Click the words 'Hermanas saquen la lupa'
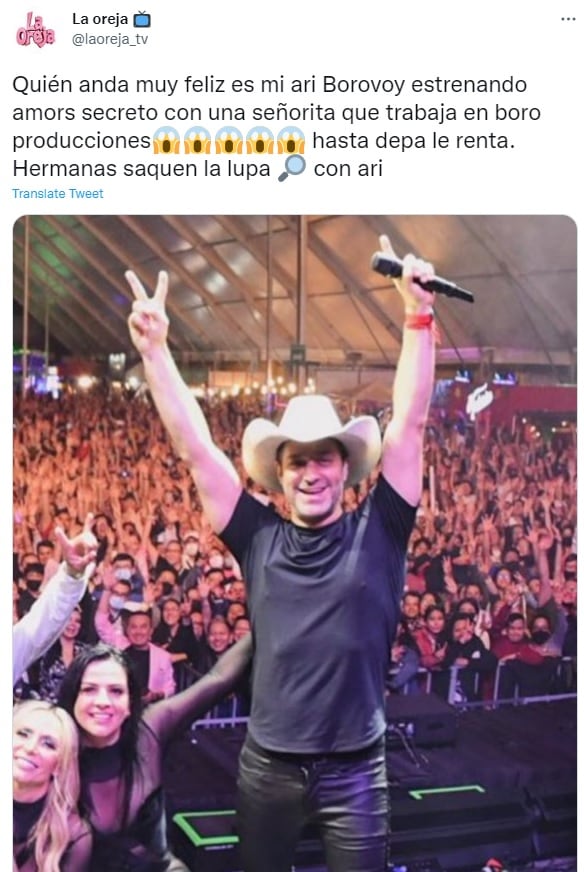The width and height of the screenshot is (584, 872). click(x=141, y=169)
